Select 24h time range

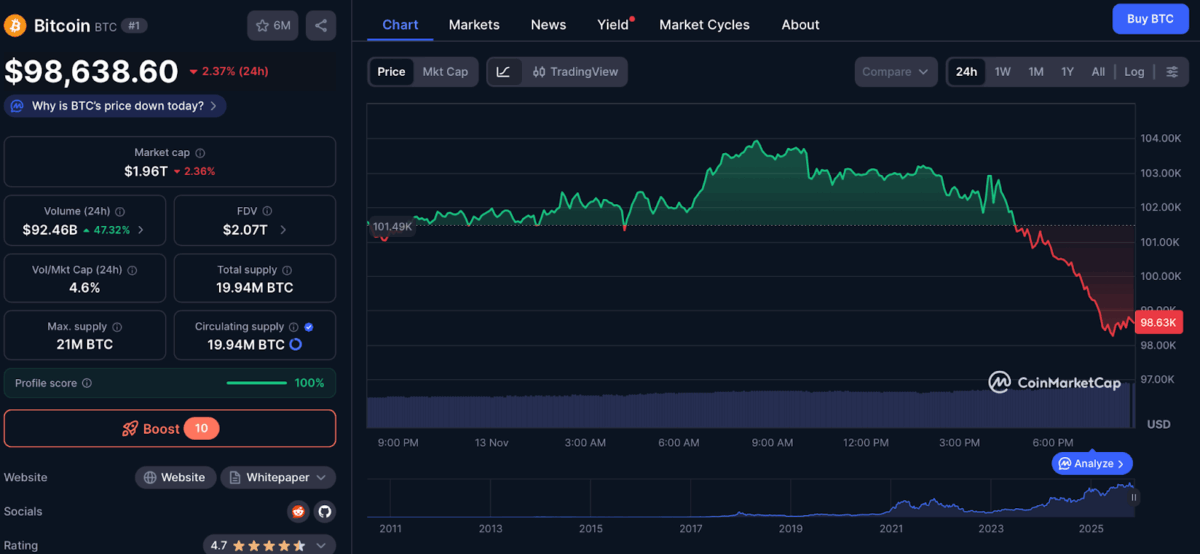(966, 72)
